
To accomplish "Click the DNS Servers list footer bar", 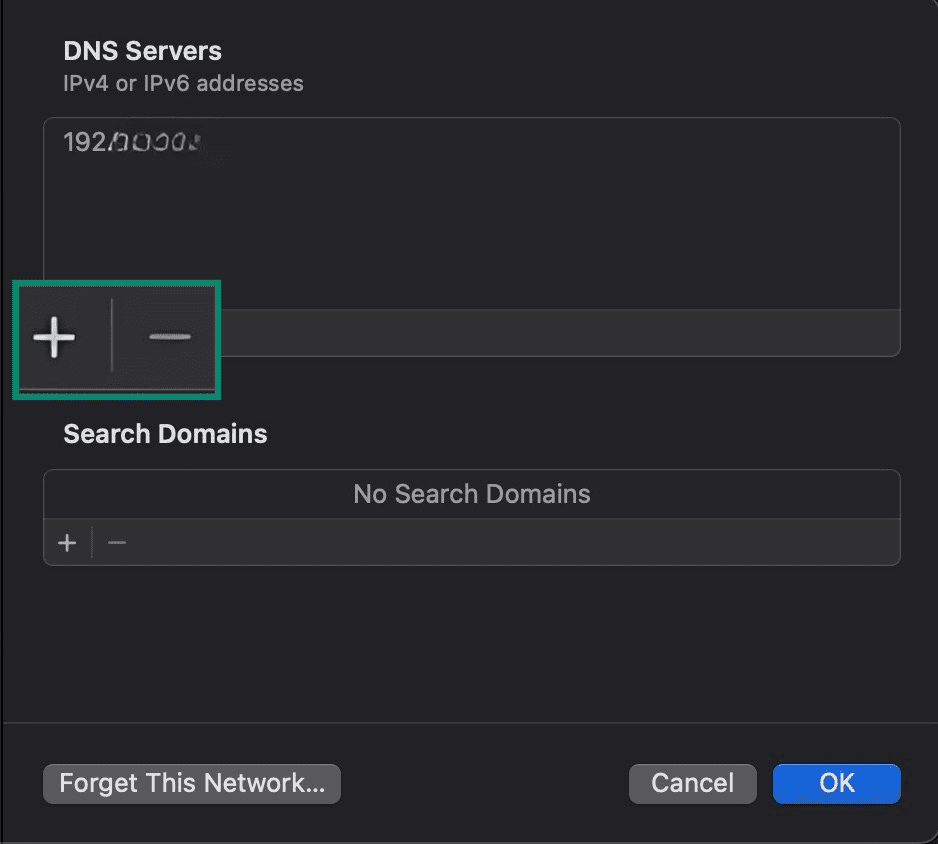I will pos(560,333).
